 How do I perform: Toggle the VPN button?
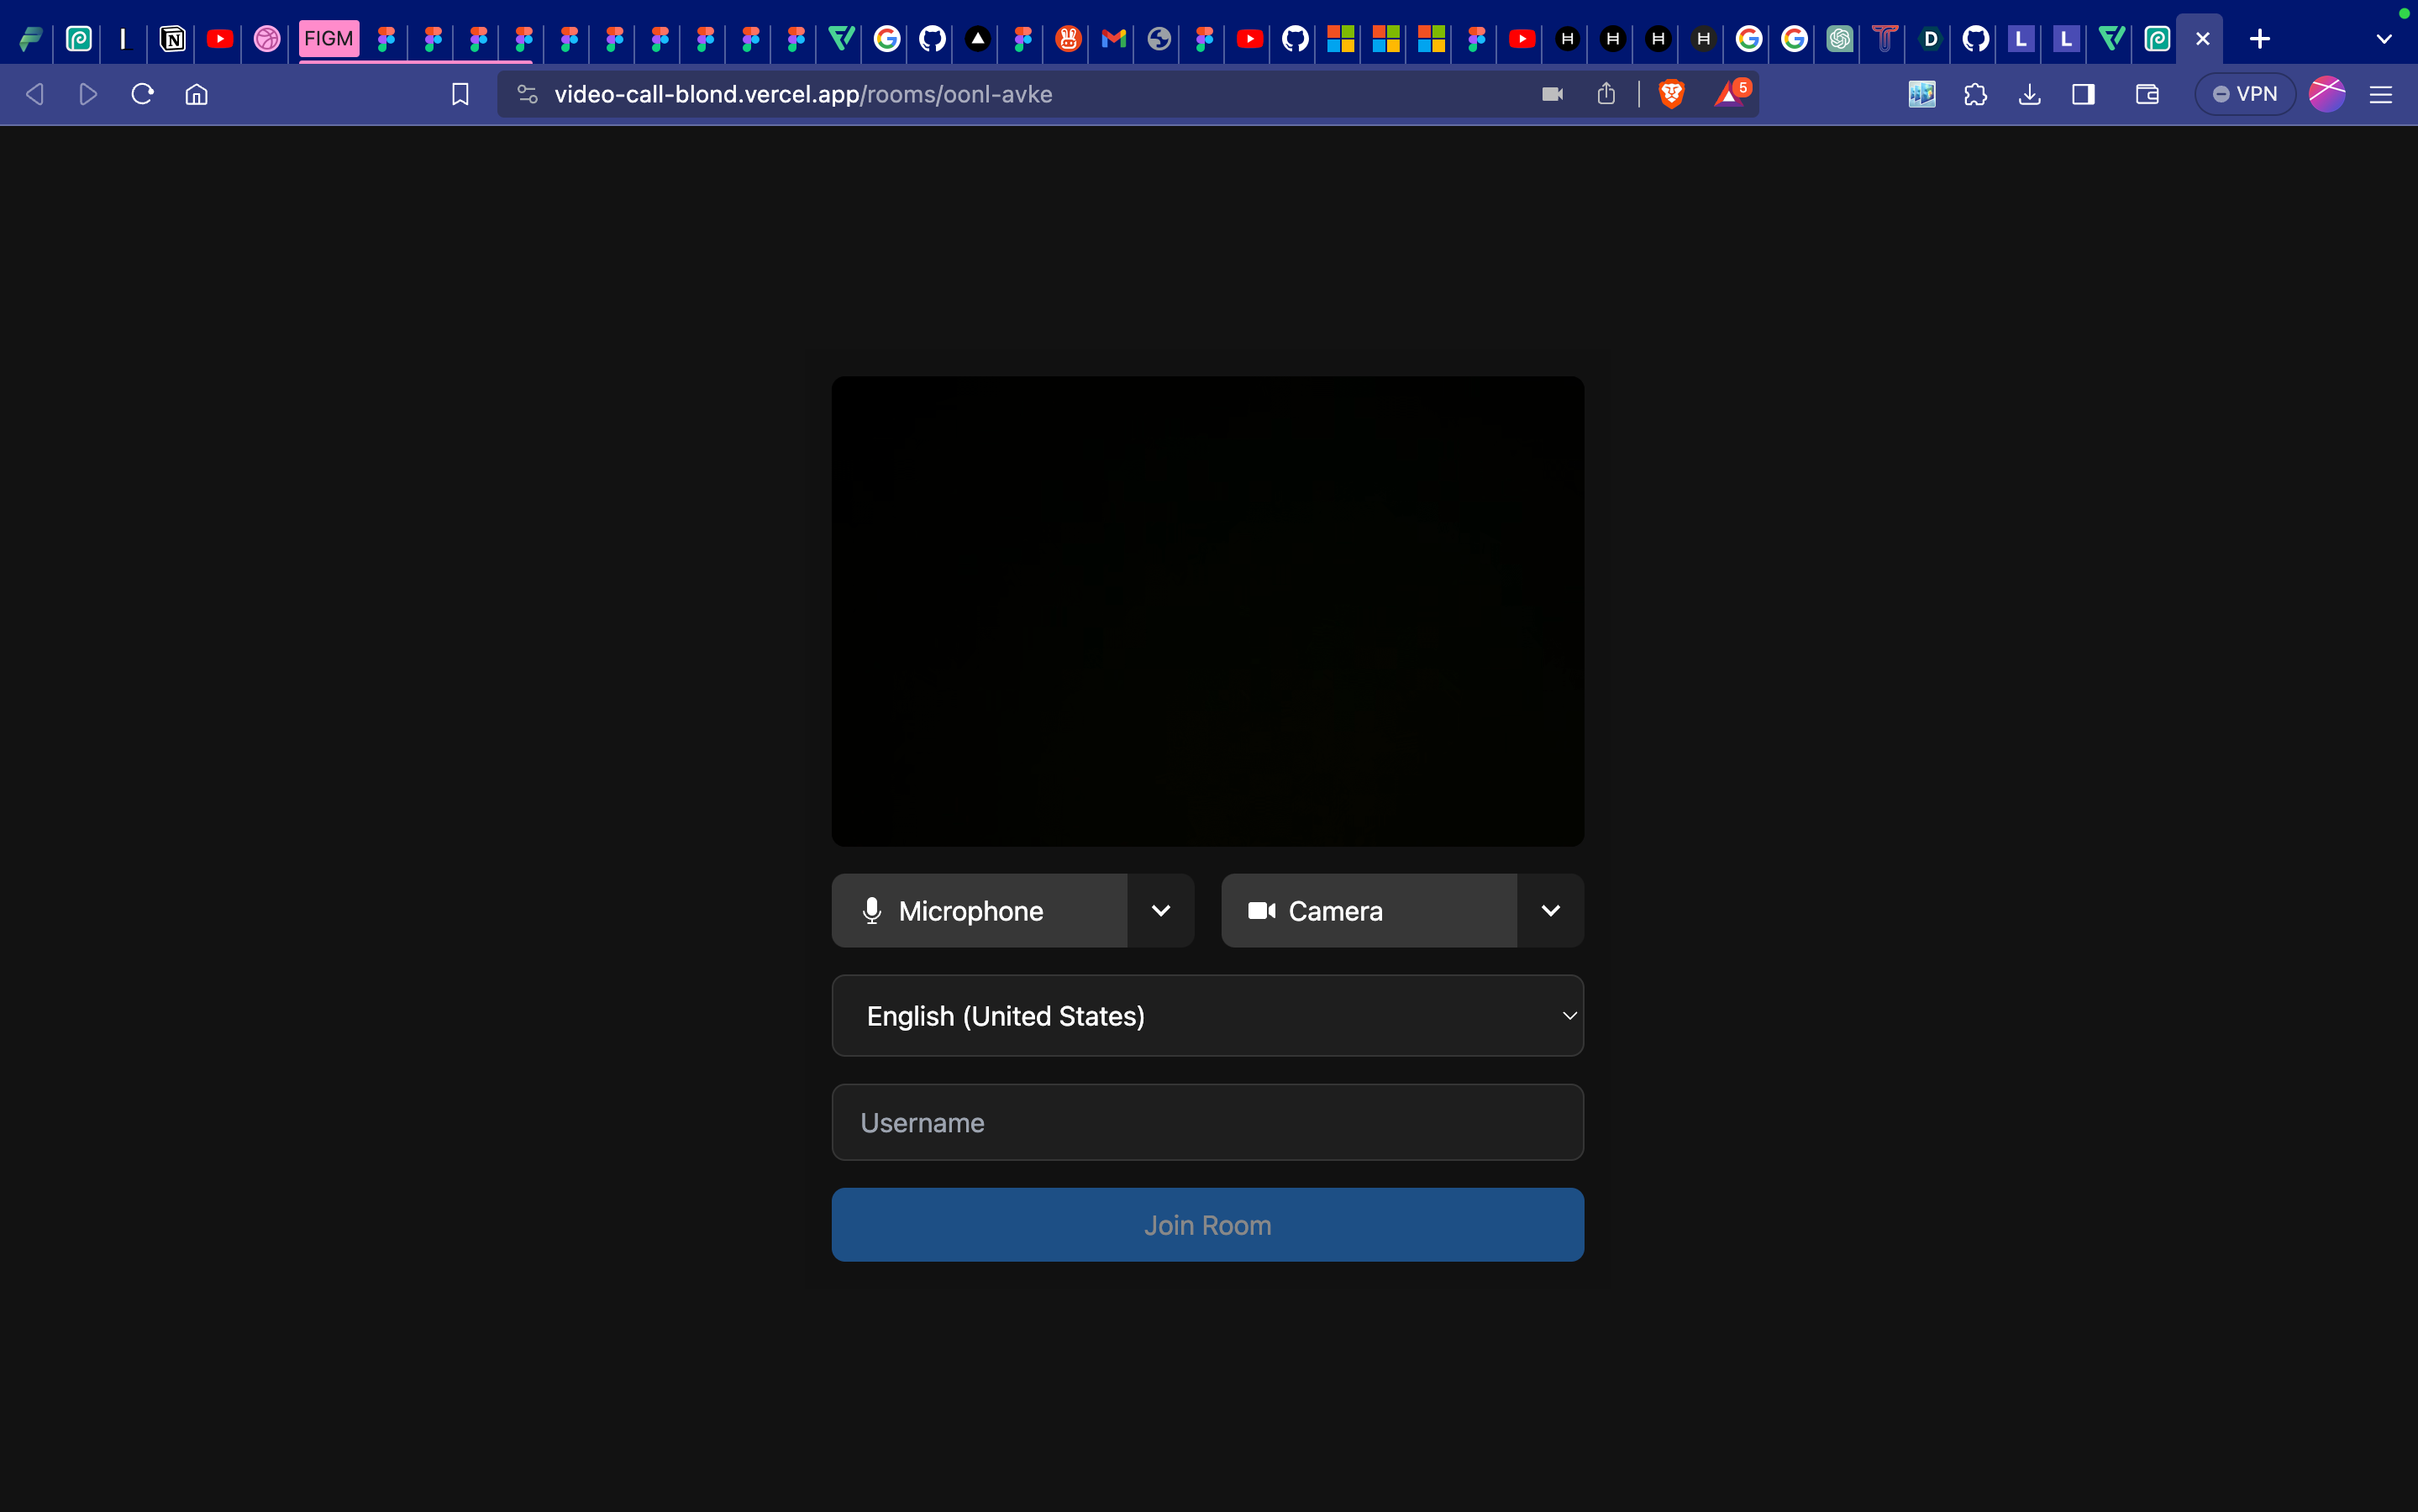point(2244,94)
